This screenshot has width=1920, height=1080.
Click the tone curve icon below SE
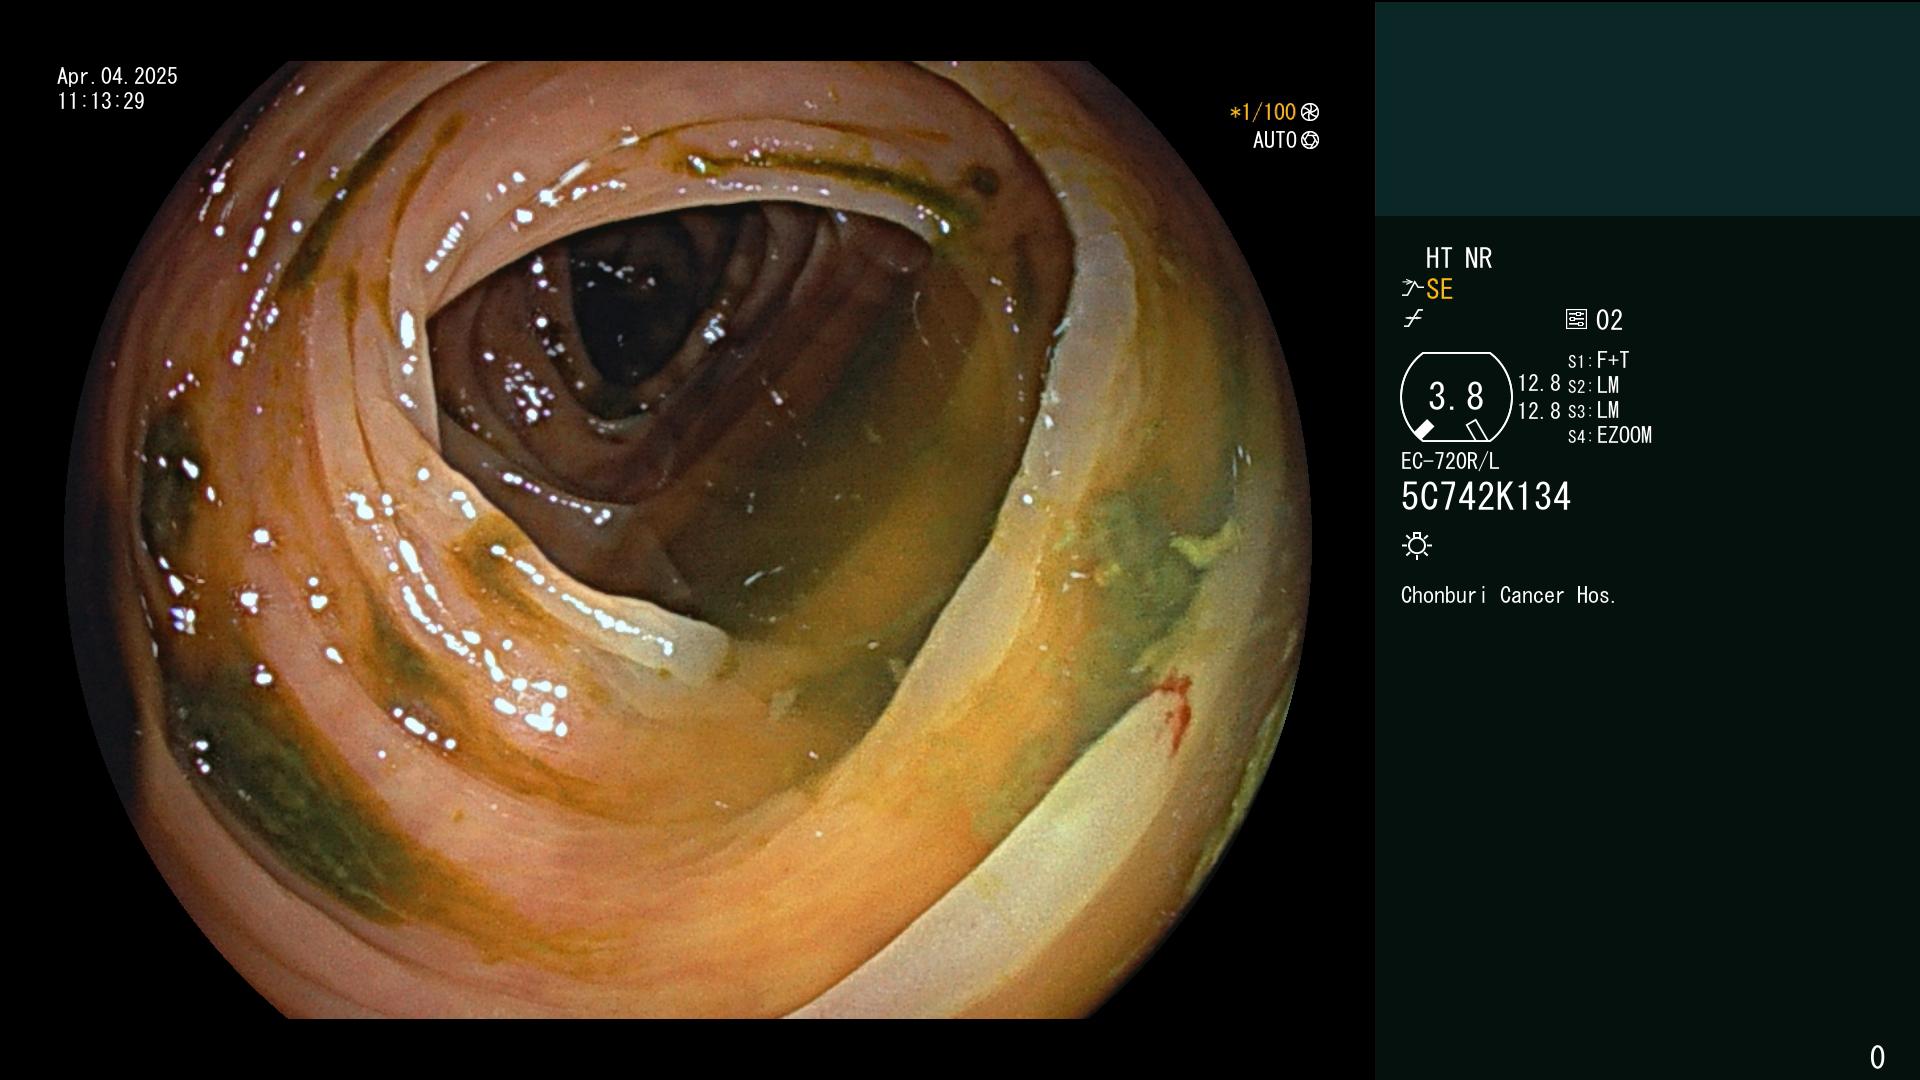pyautogui.click(x=1413, y=319)
